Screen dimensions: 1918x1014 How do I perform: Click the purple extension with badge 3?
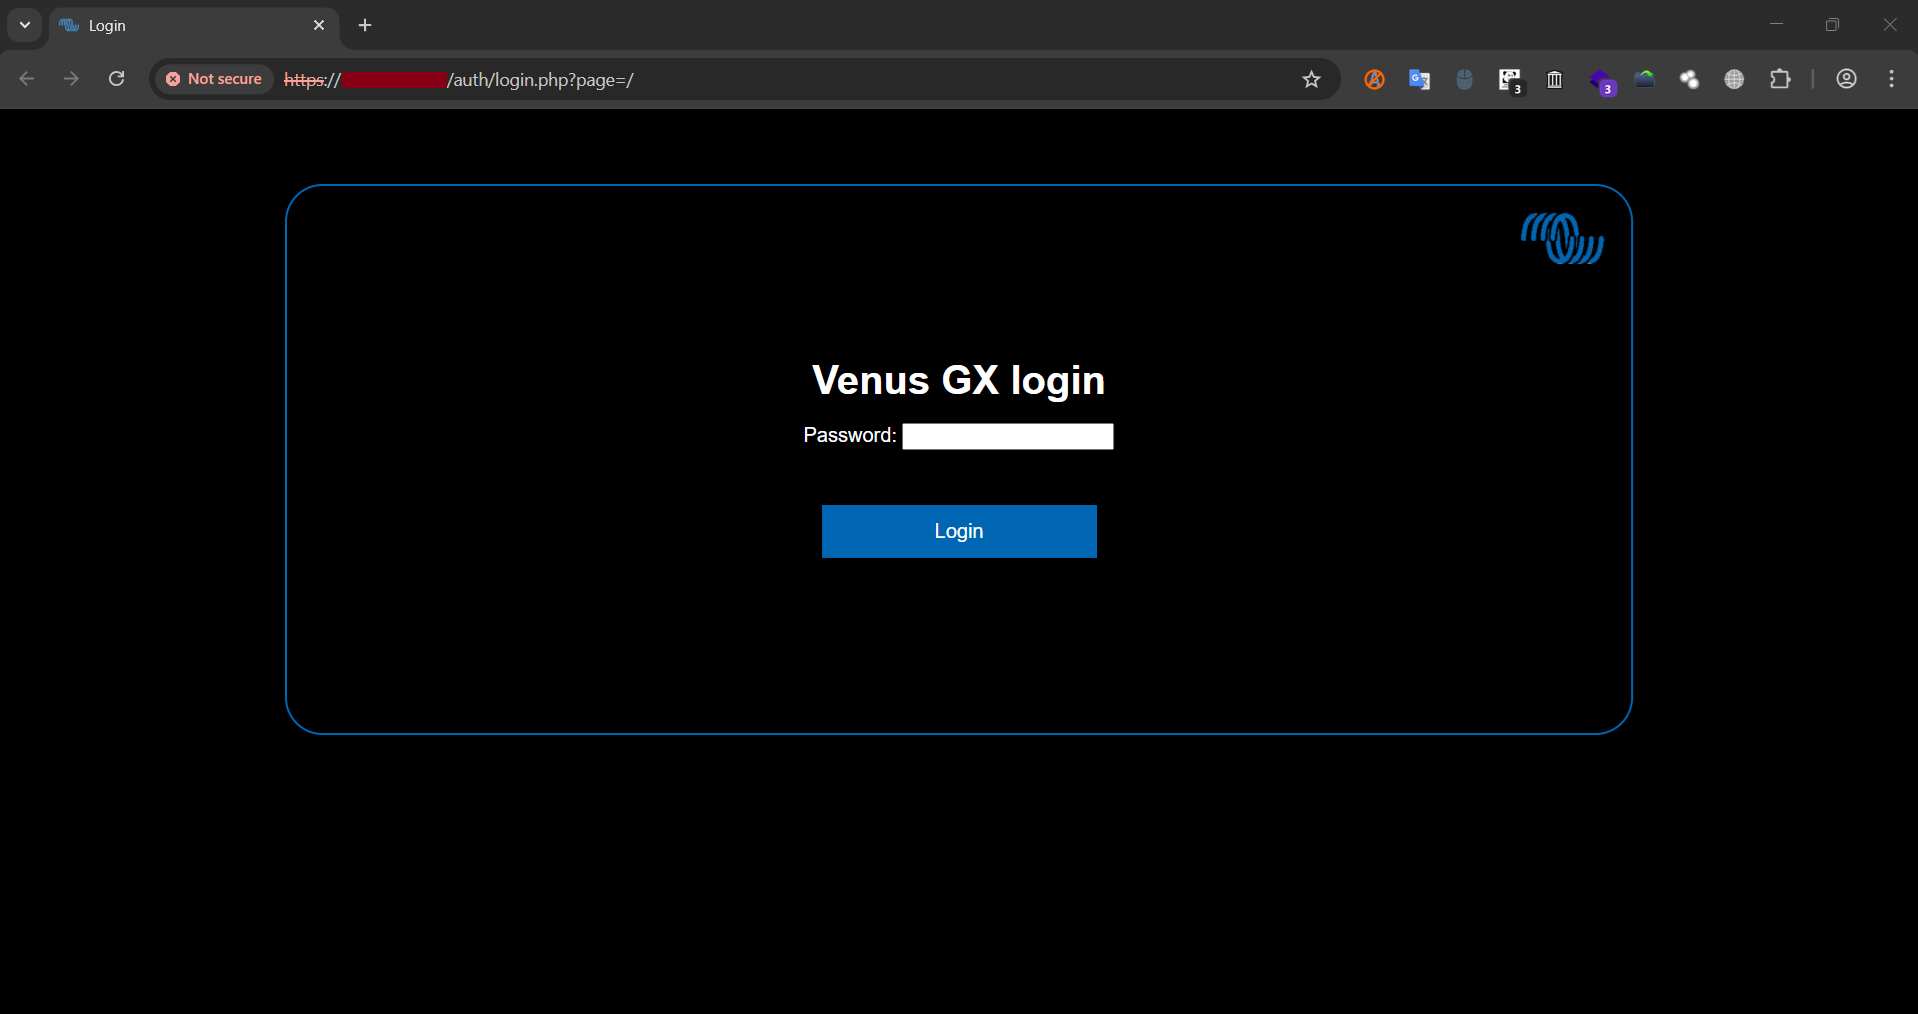1604,79
